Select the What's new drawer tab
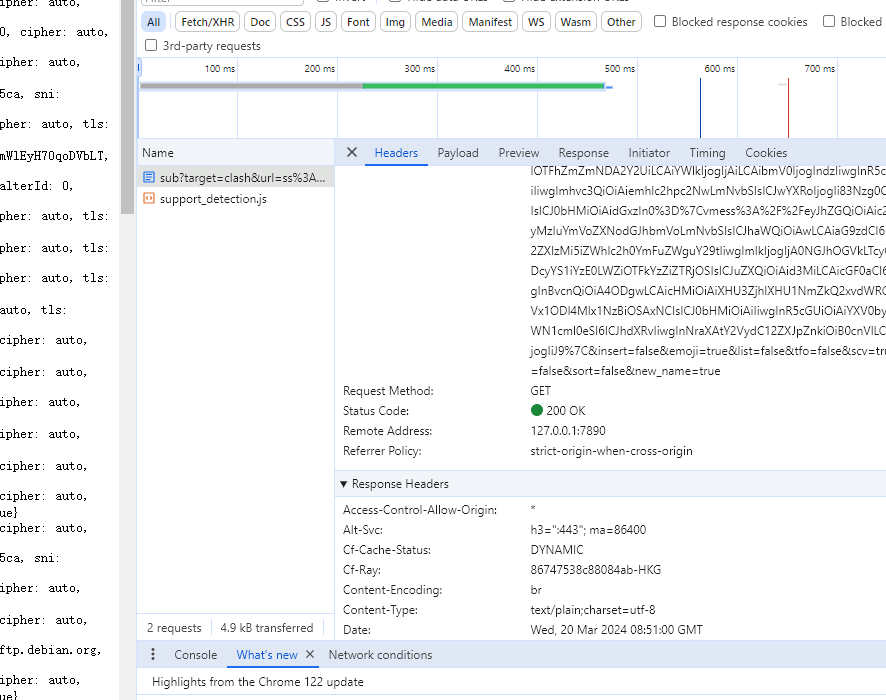 coord(267,654)
